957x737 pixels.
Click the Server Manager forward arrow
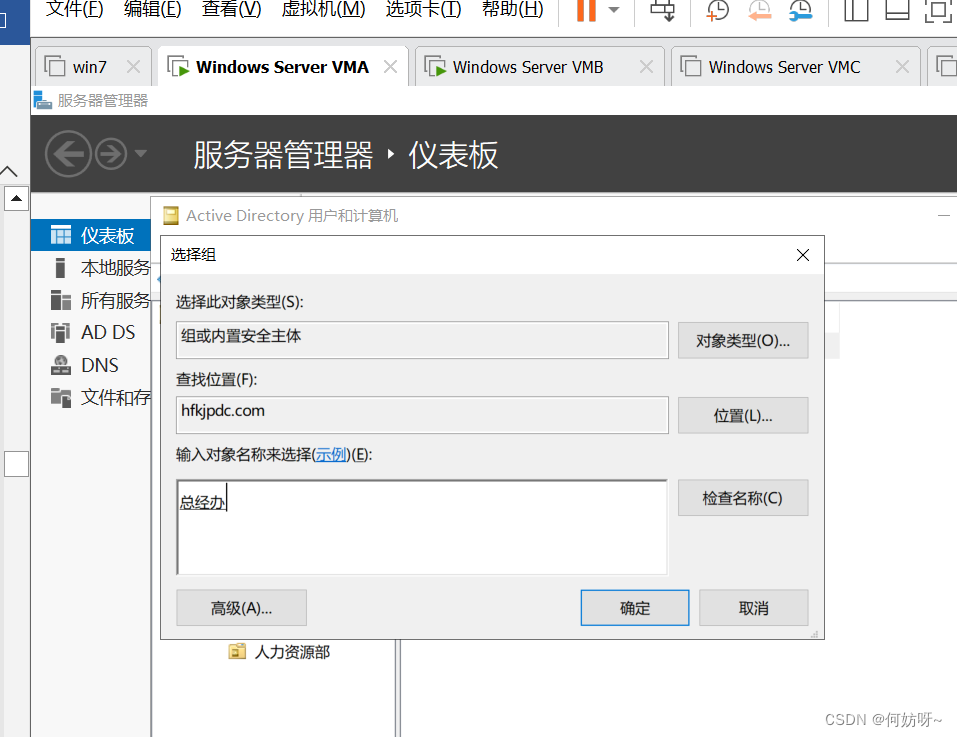tap(110, 154)
